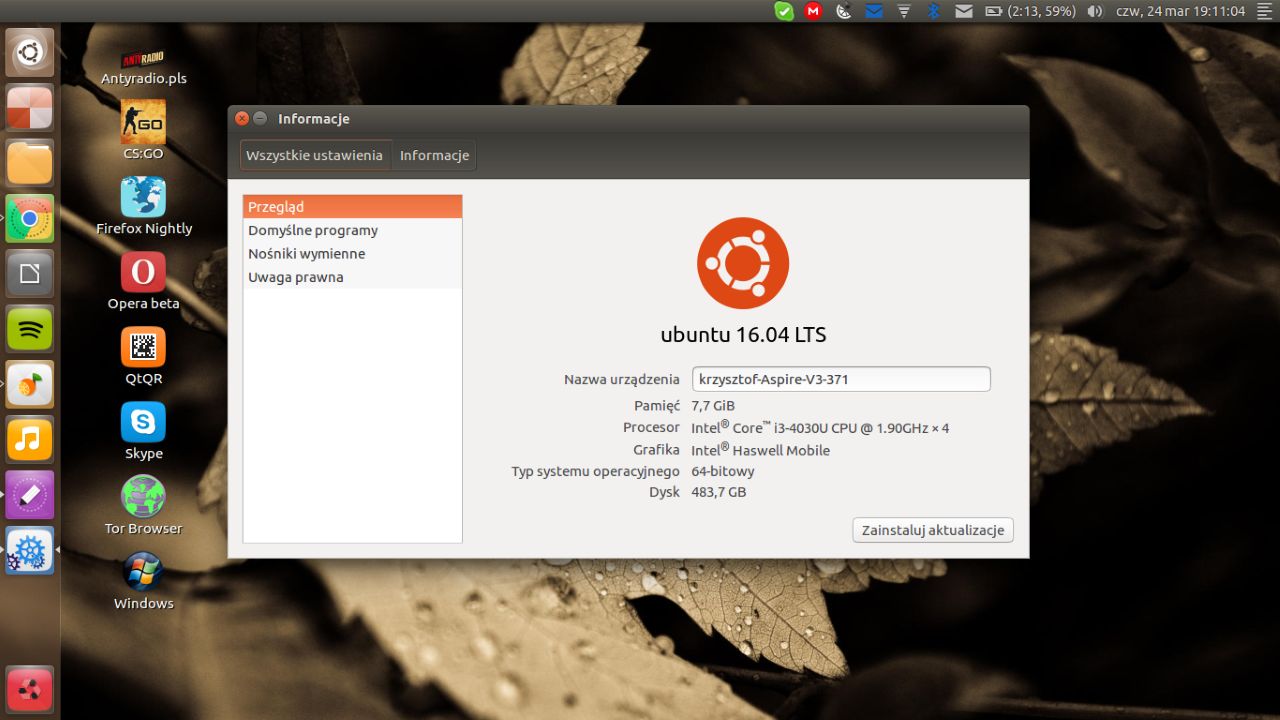Click the Zainstaluj aktualizacje button
The height and width of the screenshot is (720, 1280).
pos(933,530)
